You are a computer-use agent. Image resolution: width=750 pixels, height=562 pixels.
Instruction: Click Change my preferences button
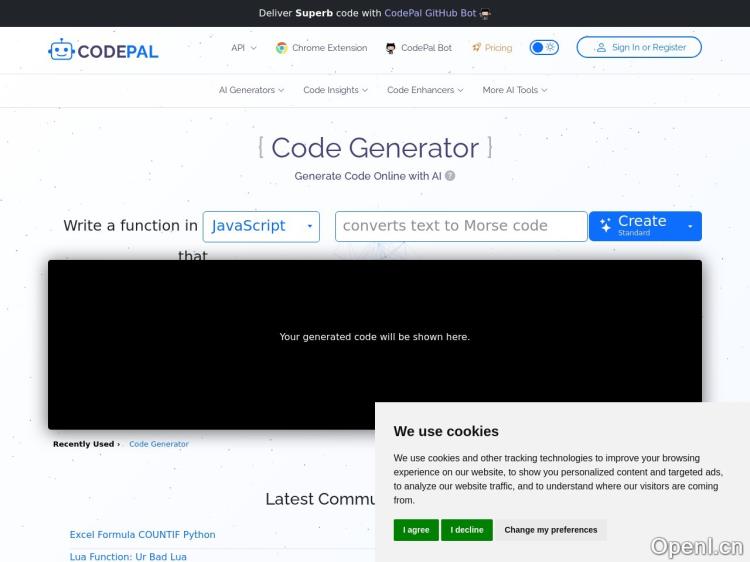[551, 530]
